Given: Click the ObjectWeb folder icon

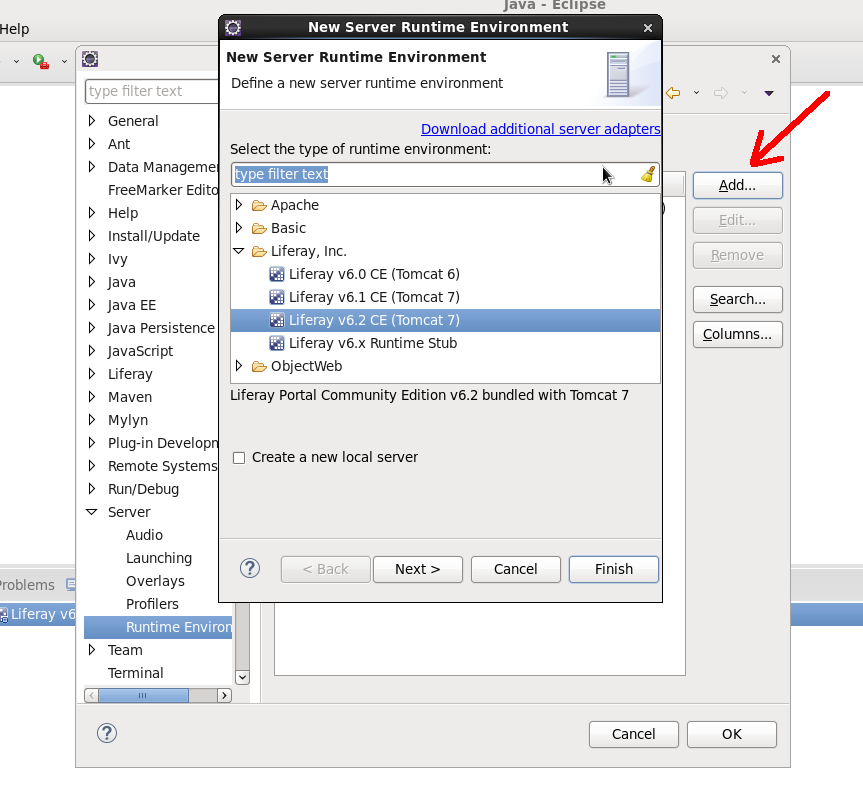Looking at the screenshot, I should pos(259,366).
